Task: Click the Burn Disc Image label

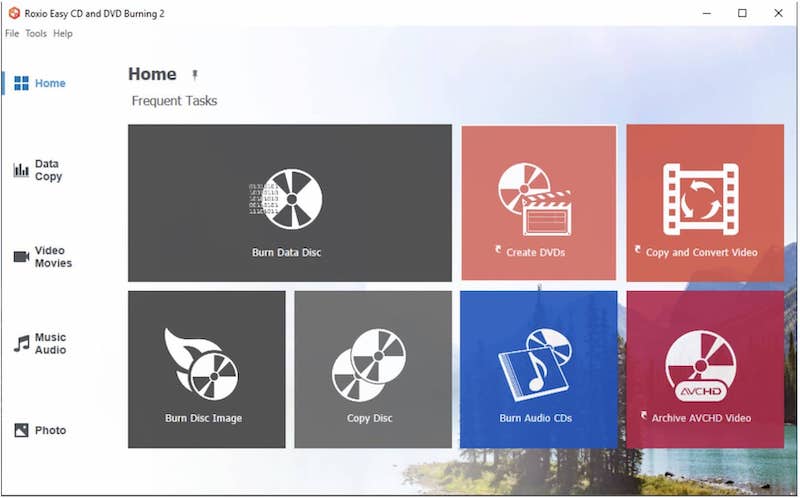Action: [x=204, y=418]
